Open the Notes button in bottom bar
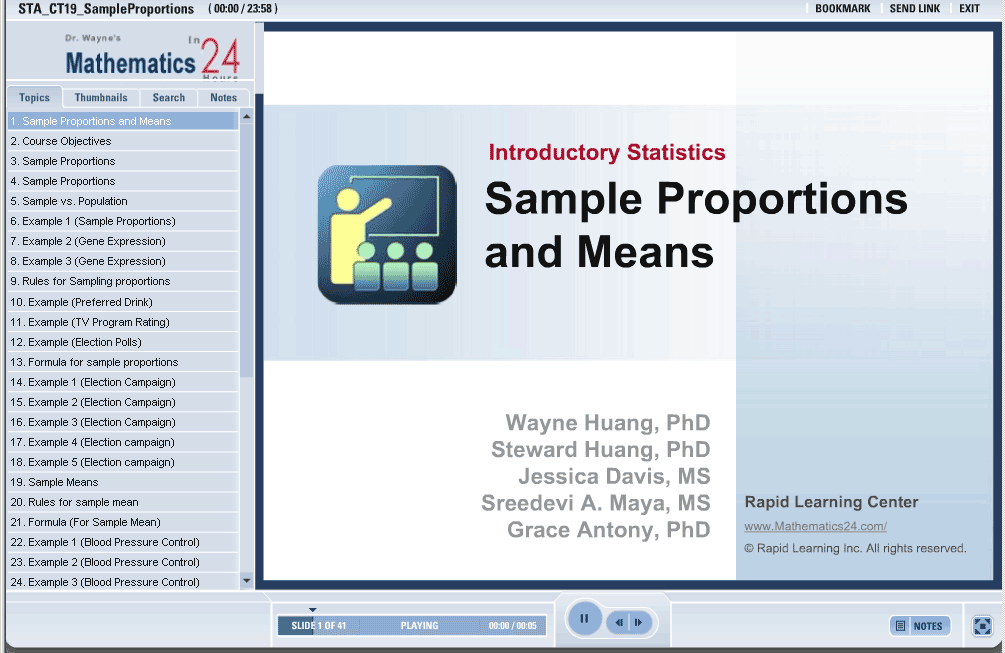Viewport: 1005px width, 653px height. (x=919, y=626)
